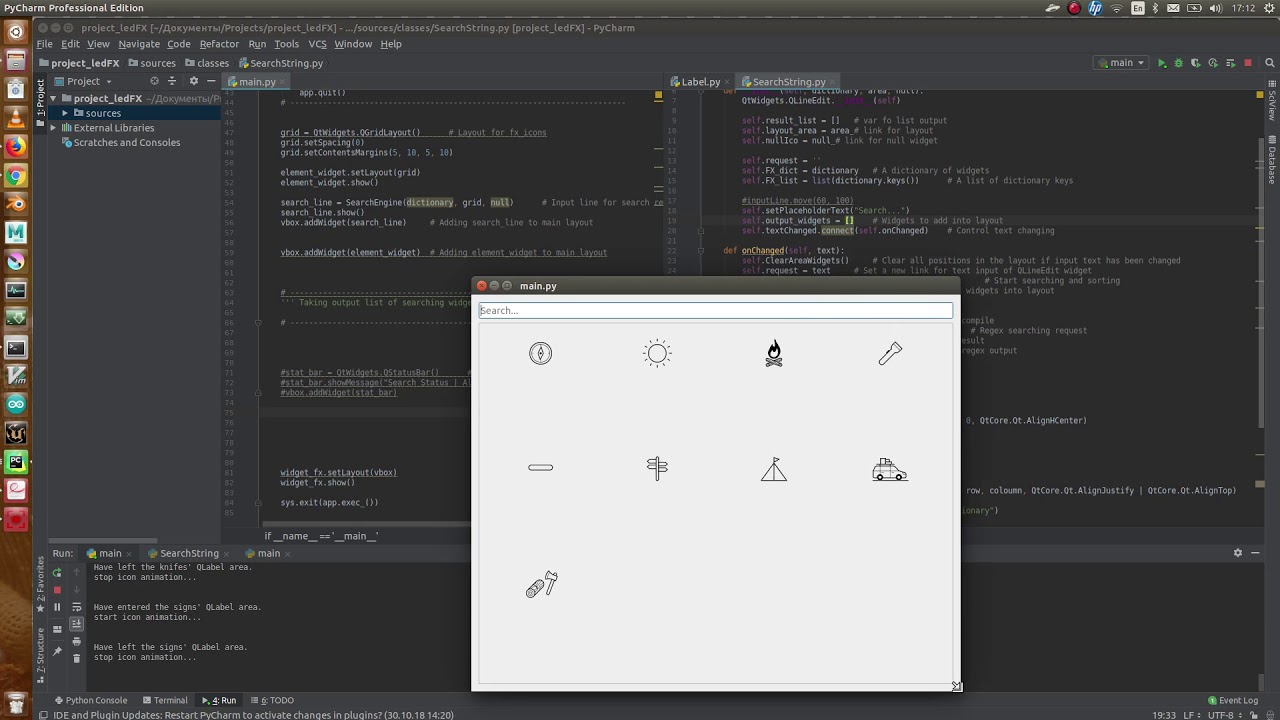Click the green Run button in top toolbar

[1162, 63]
